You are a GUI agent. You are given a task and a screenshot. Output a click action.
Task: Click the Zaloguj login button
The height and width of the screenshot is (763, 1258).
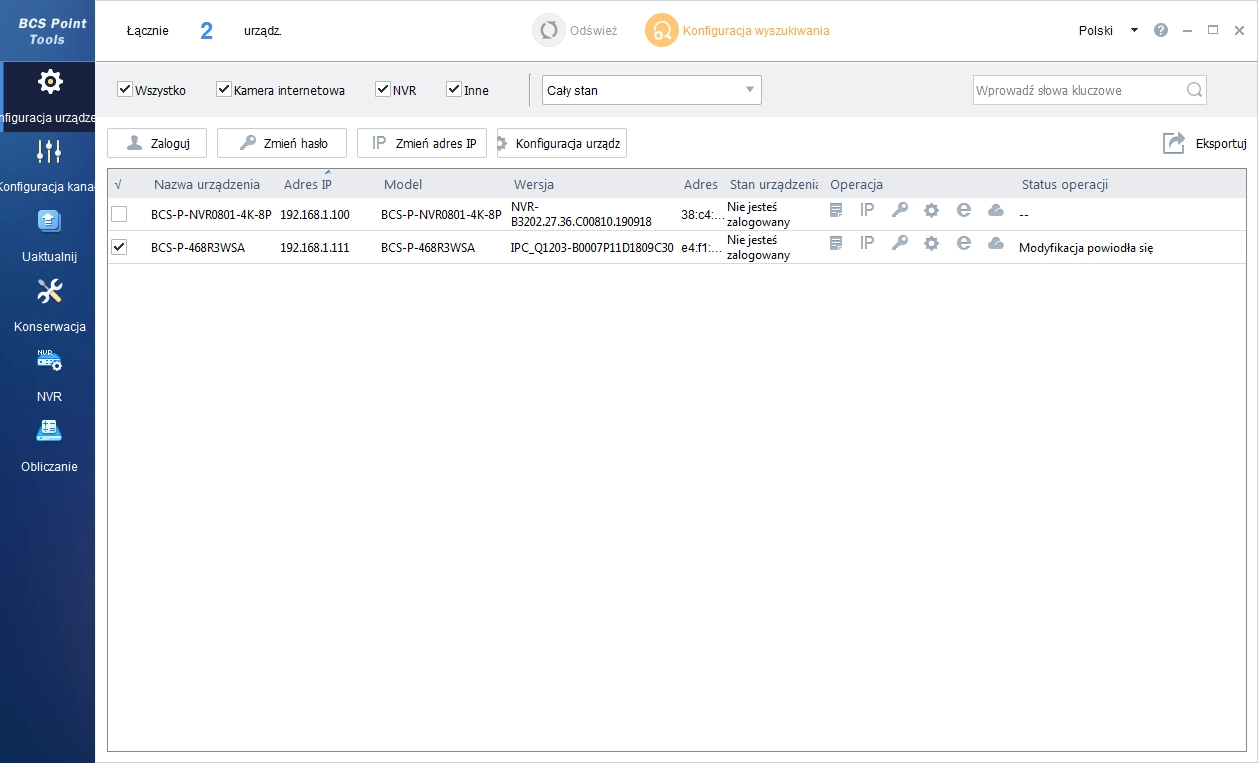click(157, 143)
